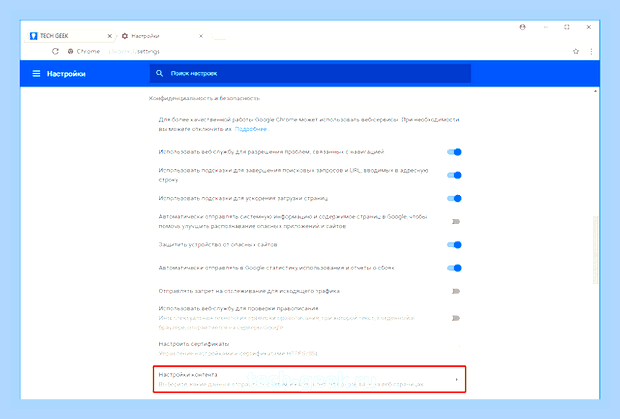This screenshot has width=620, height=419.
Task: Click the Настройки header title
Action: tap(66, 74)
